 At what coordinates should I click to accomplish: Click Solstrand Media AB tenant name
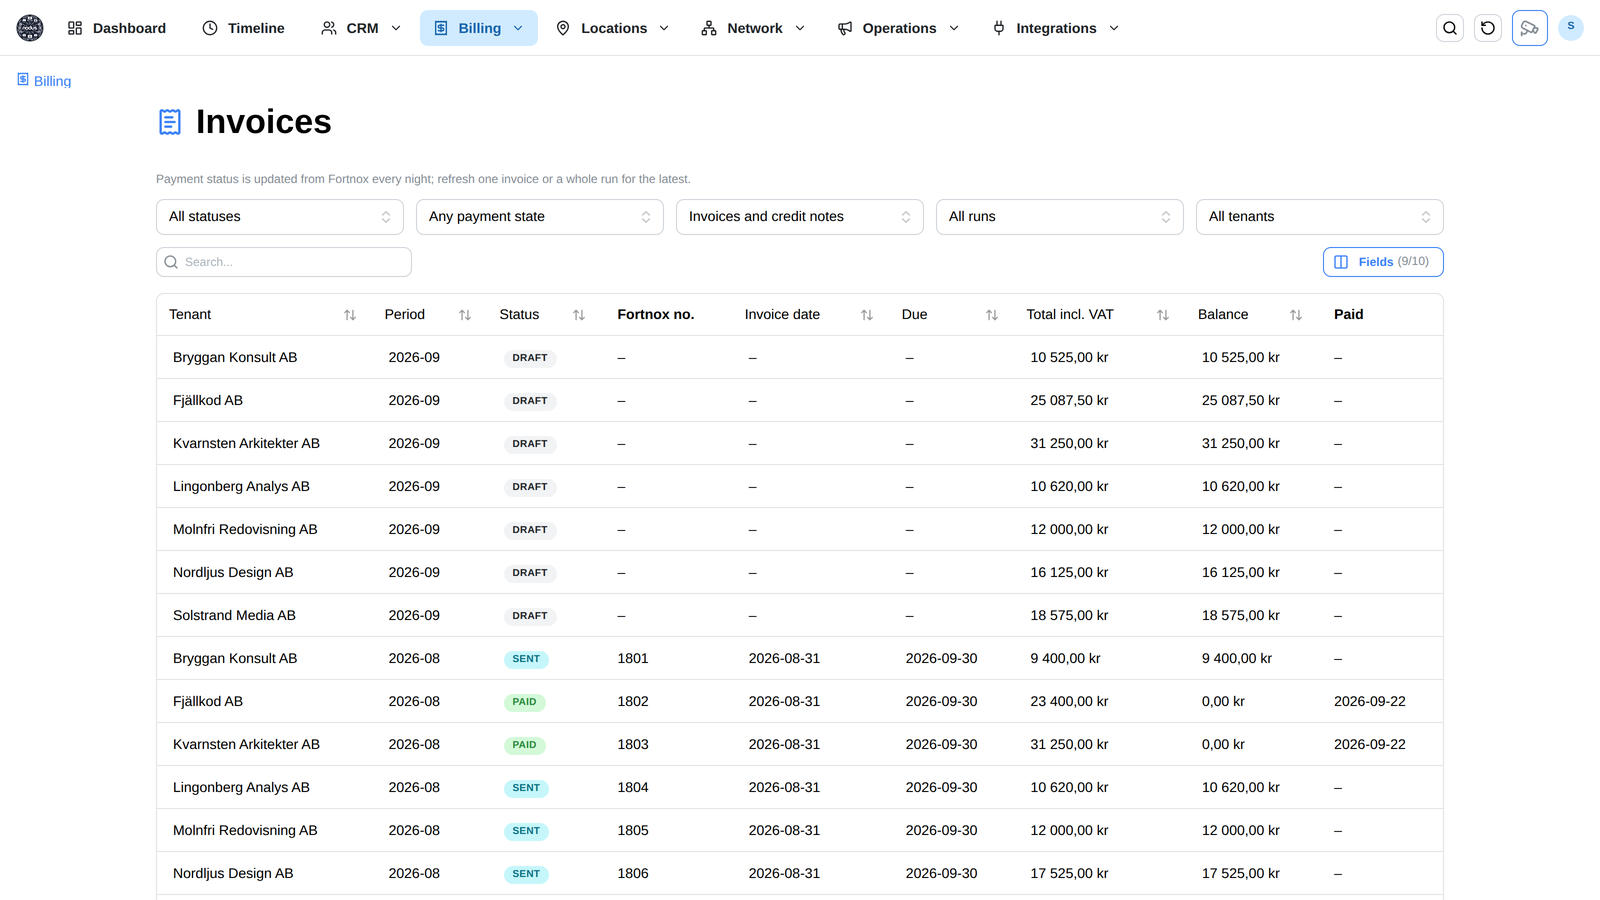(x=234, y=615)
